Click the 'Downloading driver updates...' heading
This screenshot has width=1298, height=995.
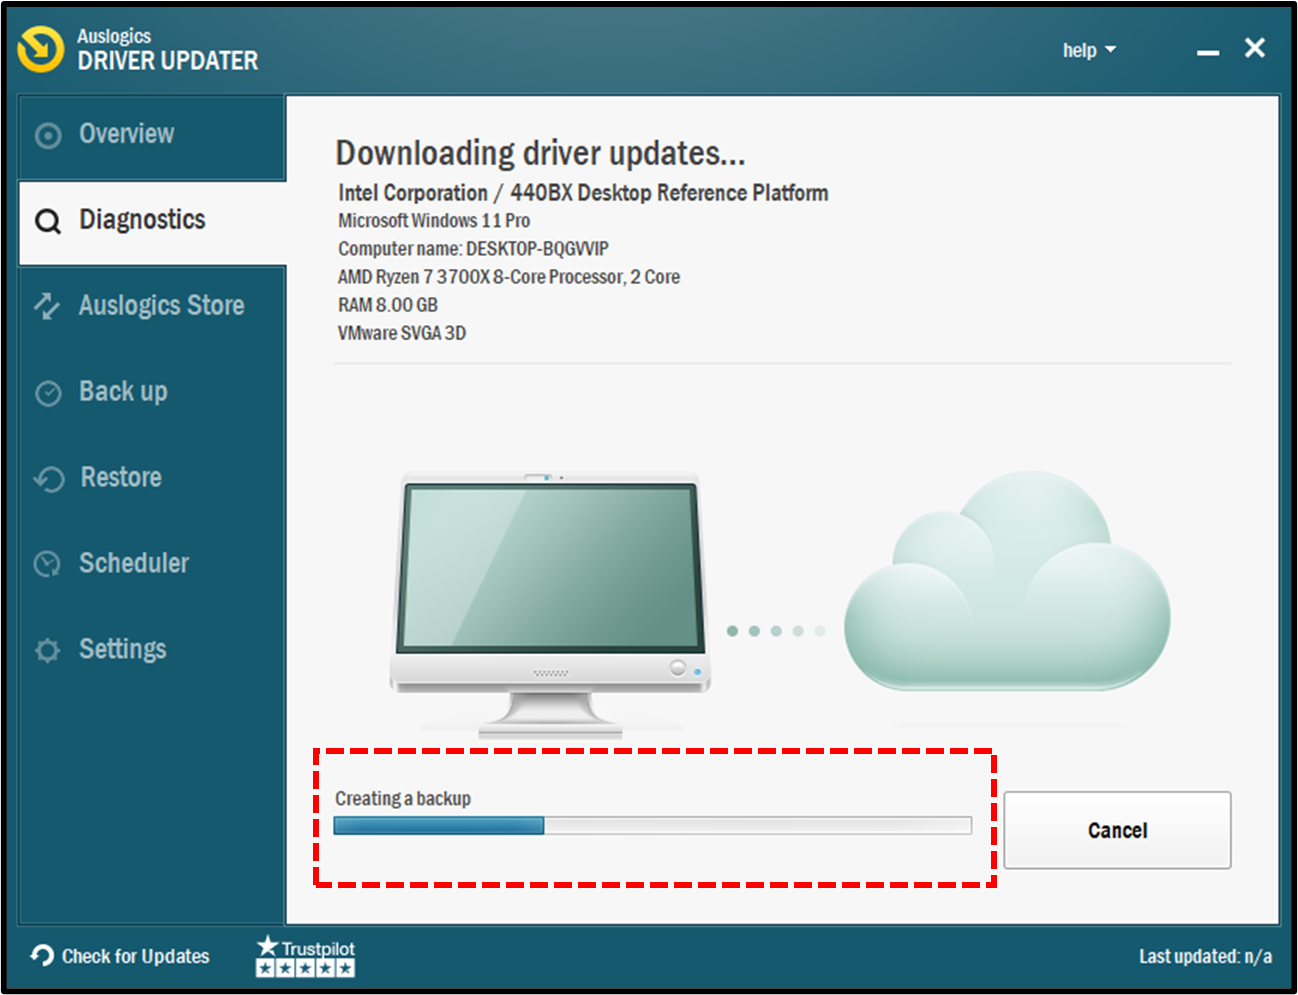click(540, 154)
